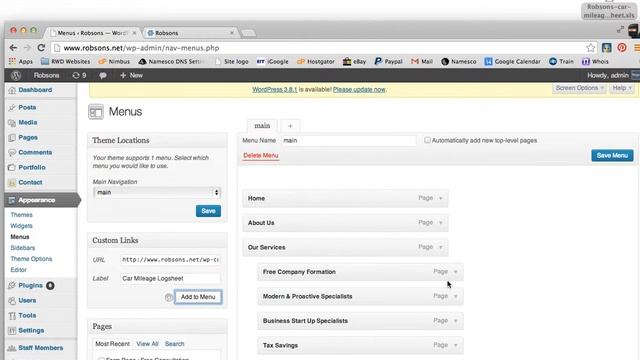Click the Portfolio sidebar icon
The image size is (640, 360).
click(12, 167)
